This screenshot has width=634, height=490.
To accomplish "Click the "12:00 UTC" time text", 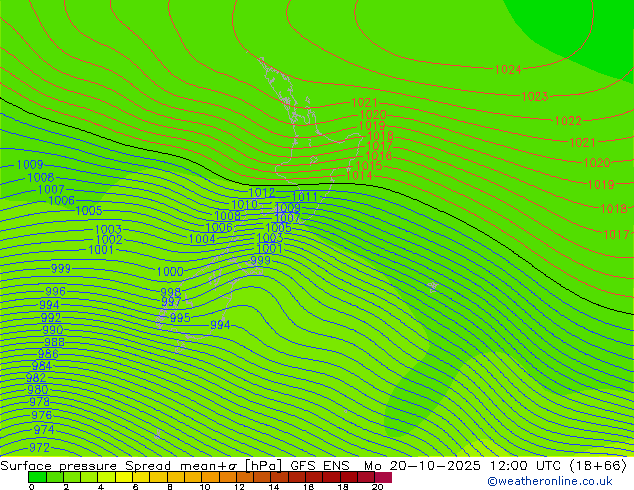I will (524, 466).
